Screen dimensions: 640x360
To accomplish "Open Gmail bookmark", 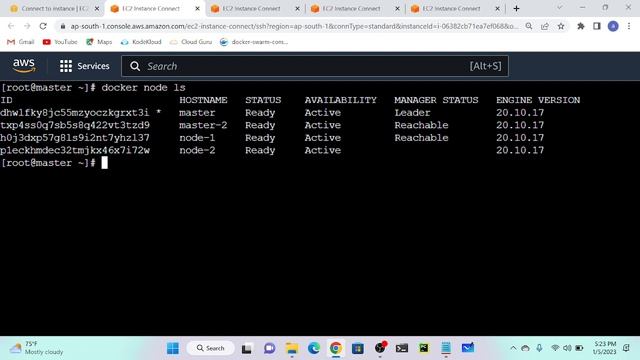I will pyautogui.click(x=21, y=42).
